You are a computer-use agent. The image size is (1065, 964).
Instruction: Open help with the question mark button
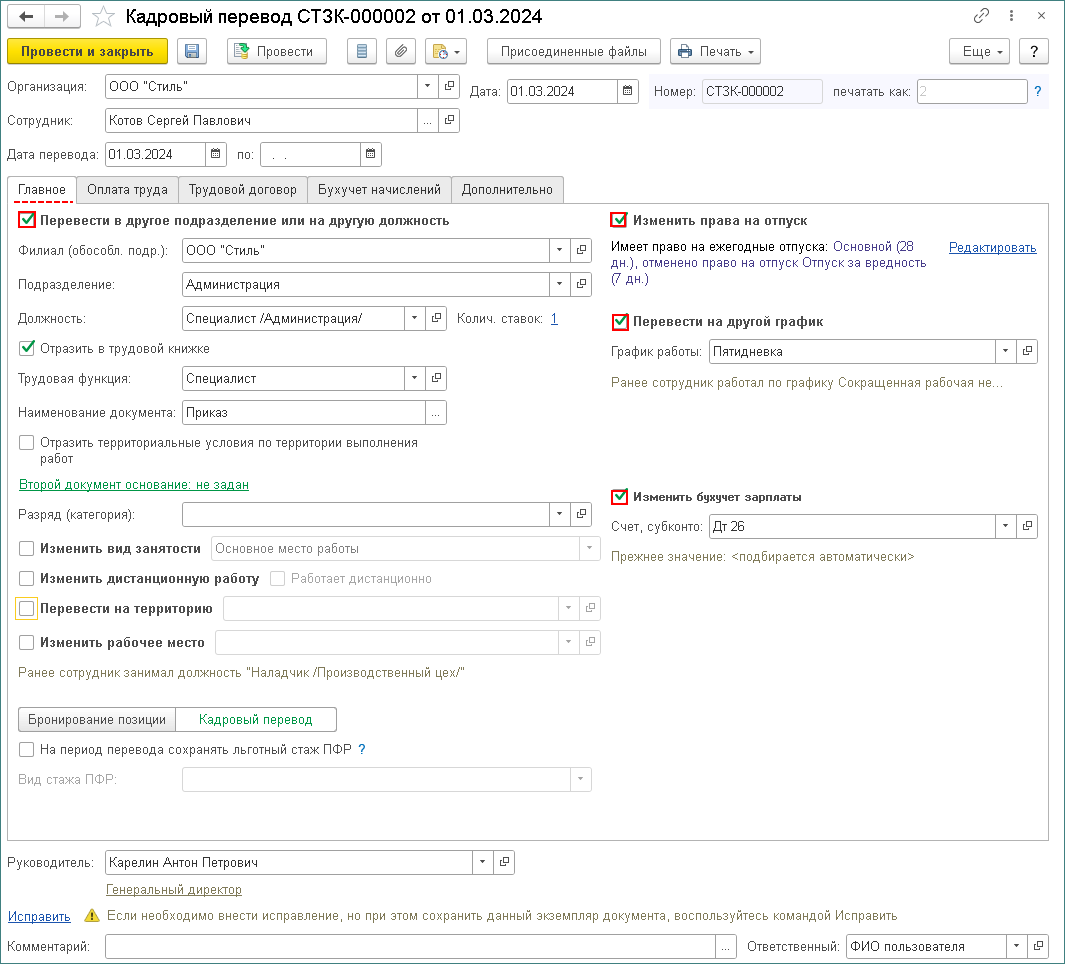(x=1034, y=52)
